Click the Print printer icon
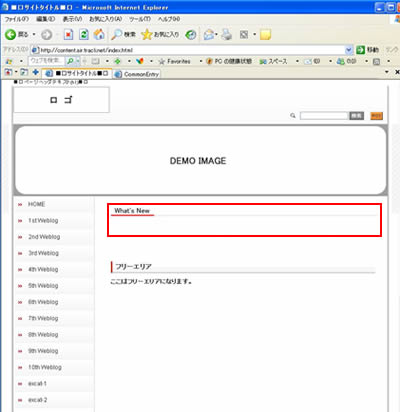Image resolution: width=400 pixels, height=412 pixels. (227, 34)
